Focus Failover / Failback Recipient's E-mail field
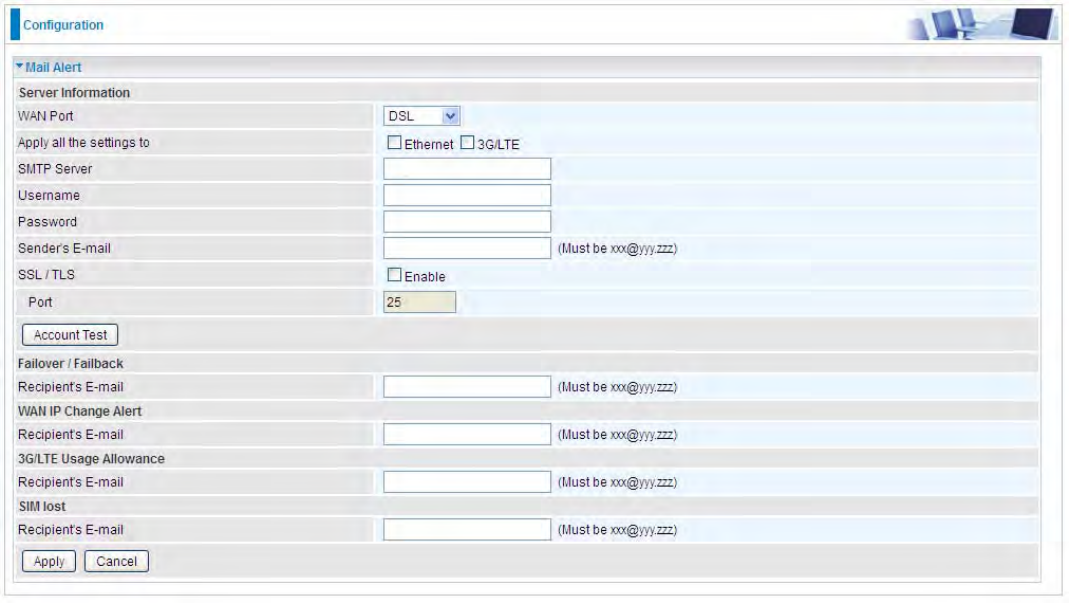 [467, 387]
